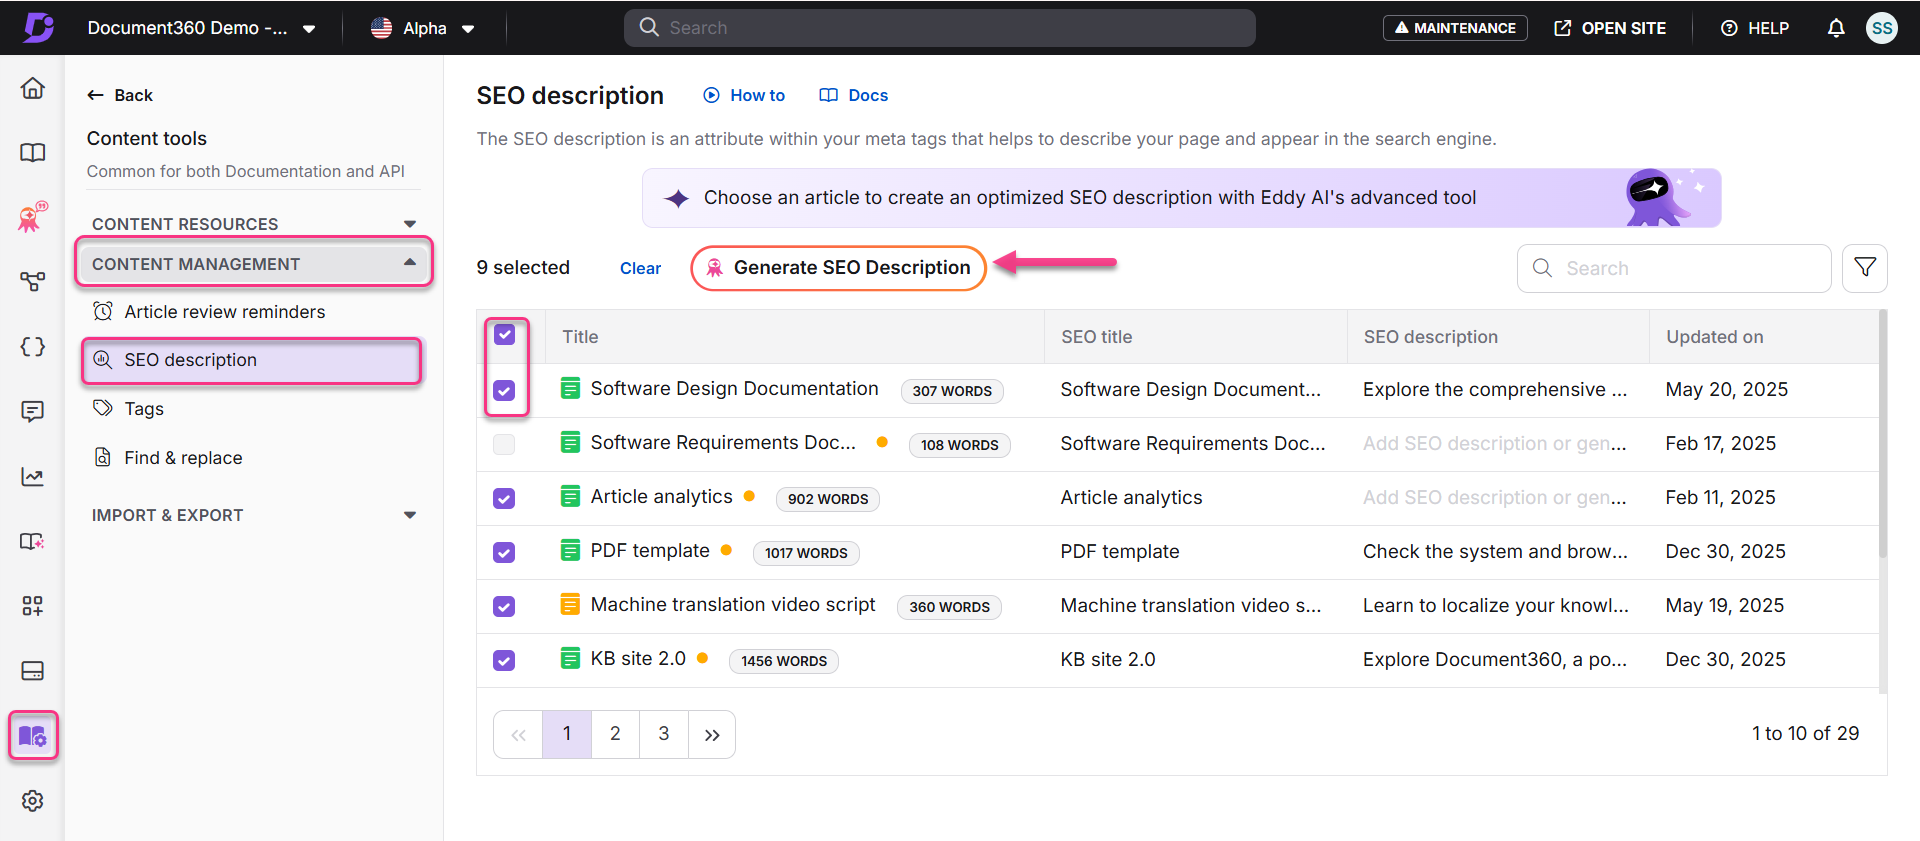Clear the 9 selected articles
Screen dimensions: 1920x841
(x=640, y=268)
